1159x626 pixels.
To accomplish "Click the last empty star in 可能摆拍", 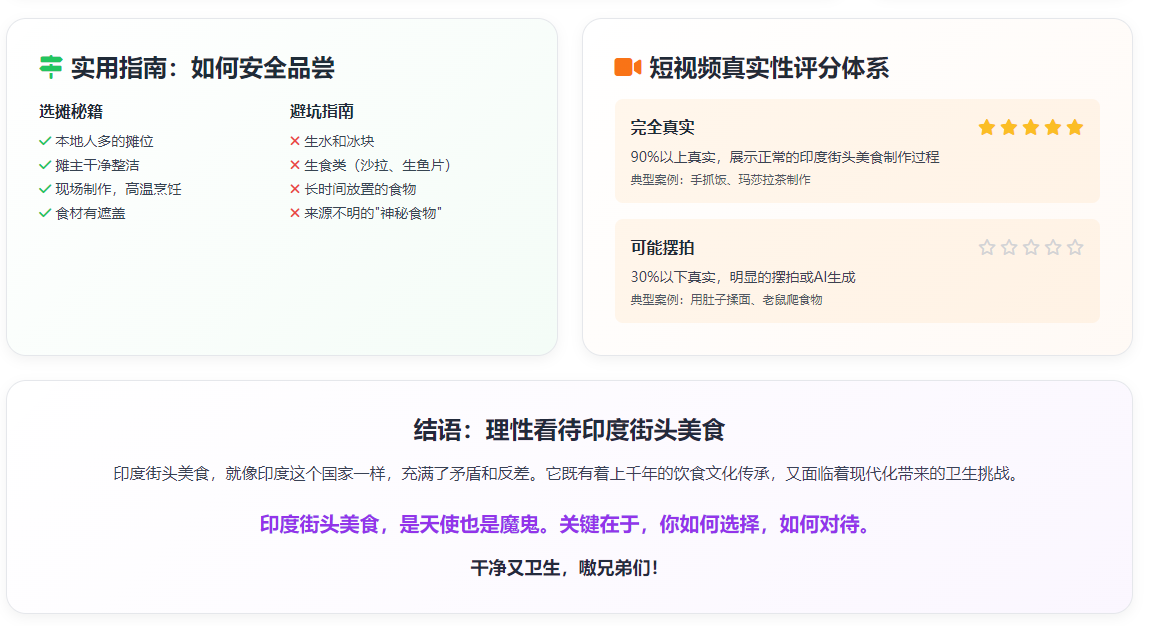I will [1075, 247].
